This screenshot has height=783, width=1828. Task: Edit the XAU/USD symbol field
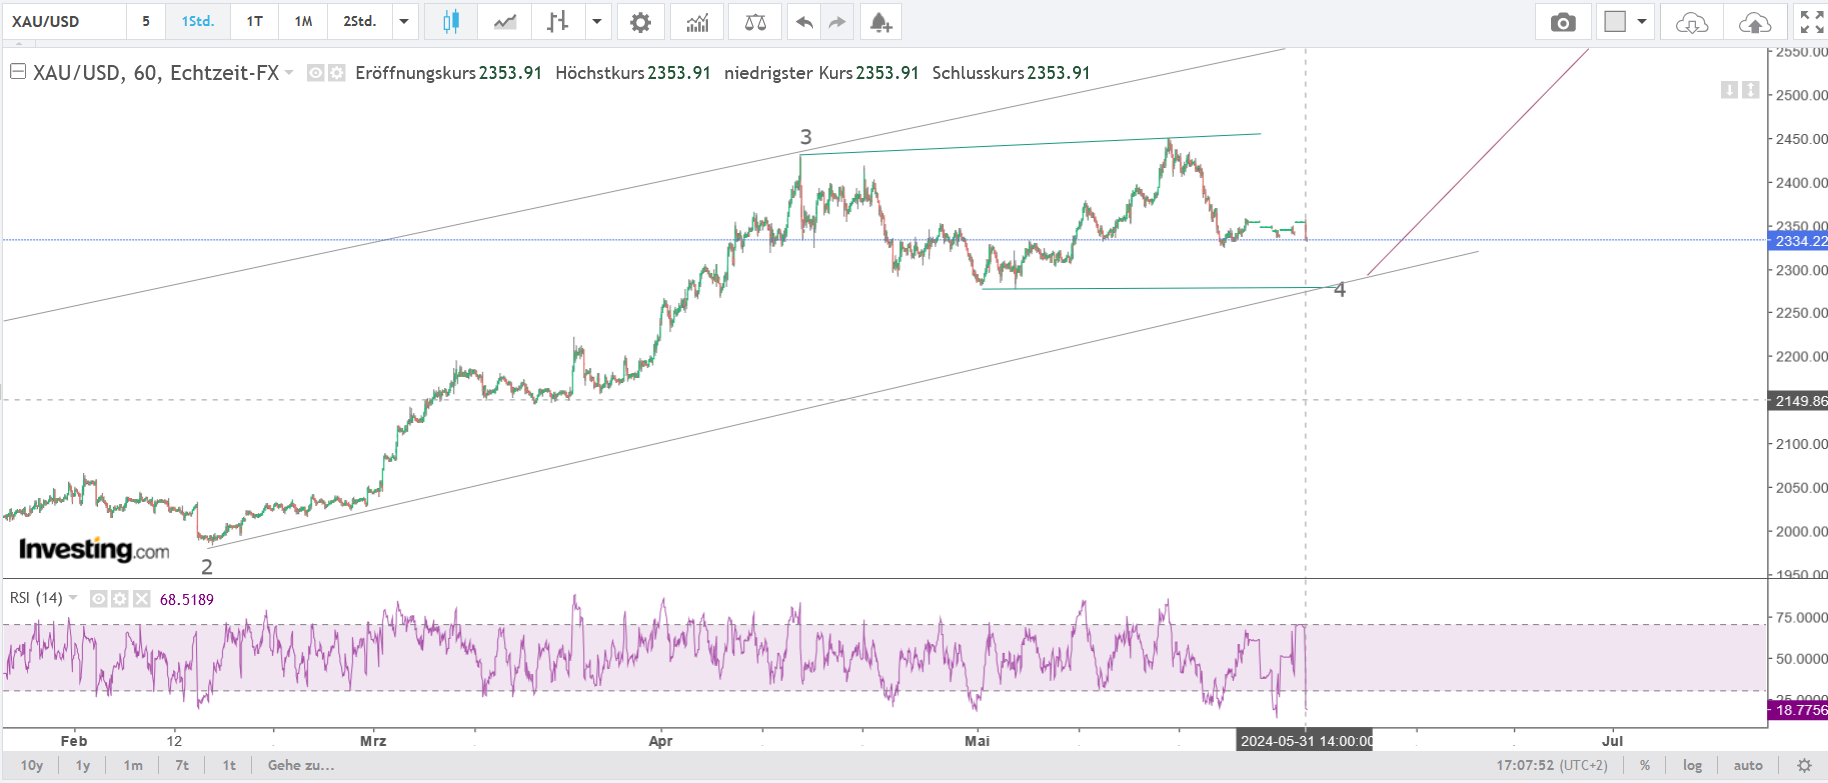64,21
